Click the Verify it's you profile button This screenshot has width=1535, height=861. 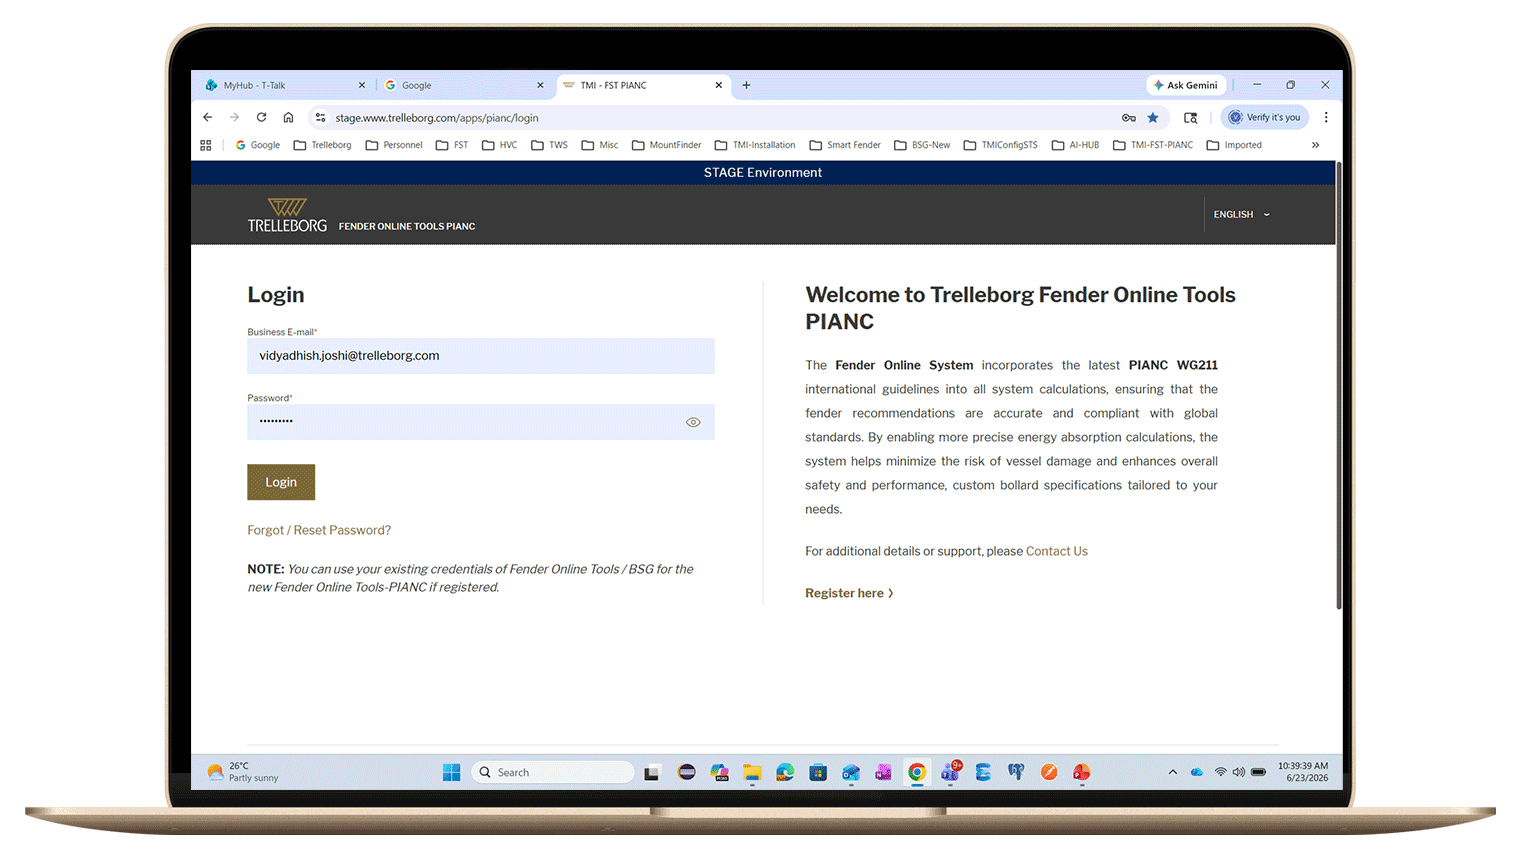[1265, 117]
